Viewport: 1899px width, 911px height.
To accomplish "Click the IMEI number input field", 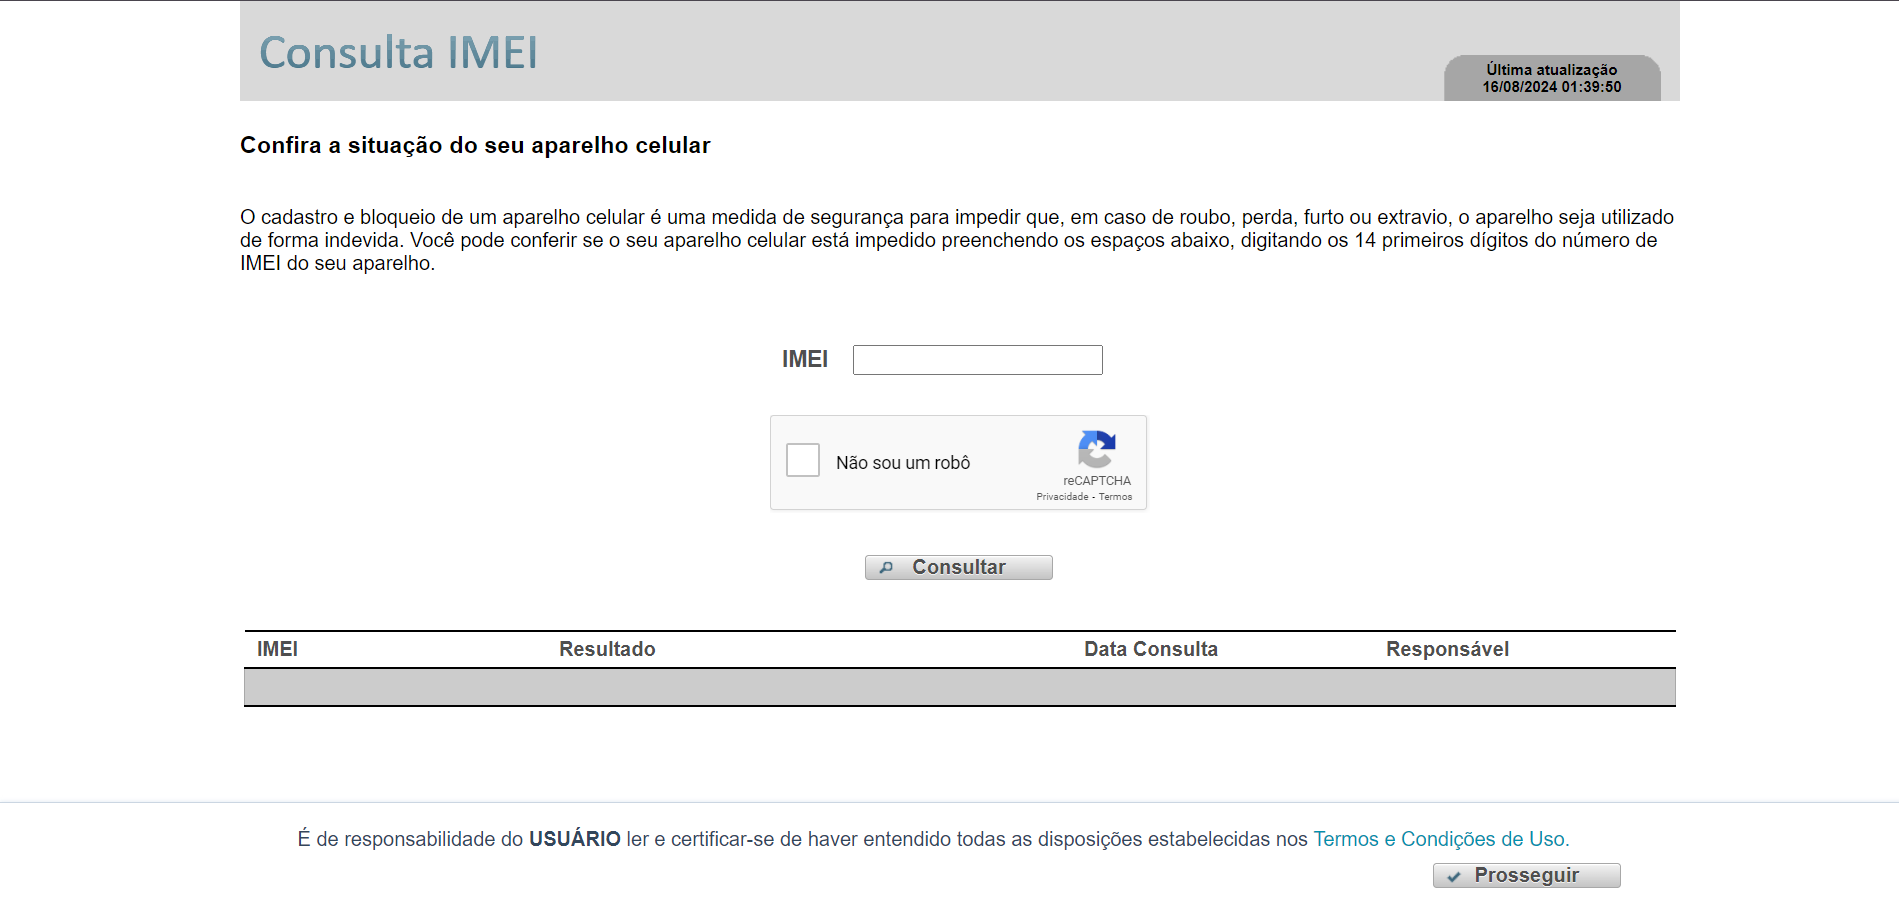I will click(977, 360).
